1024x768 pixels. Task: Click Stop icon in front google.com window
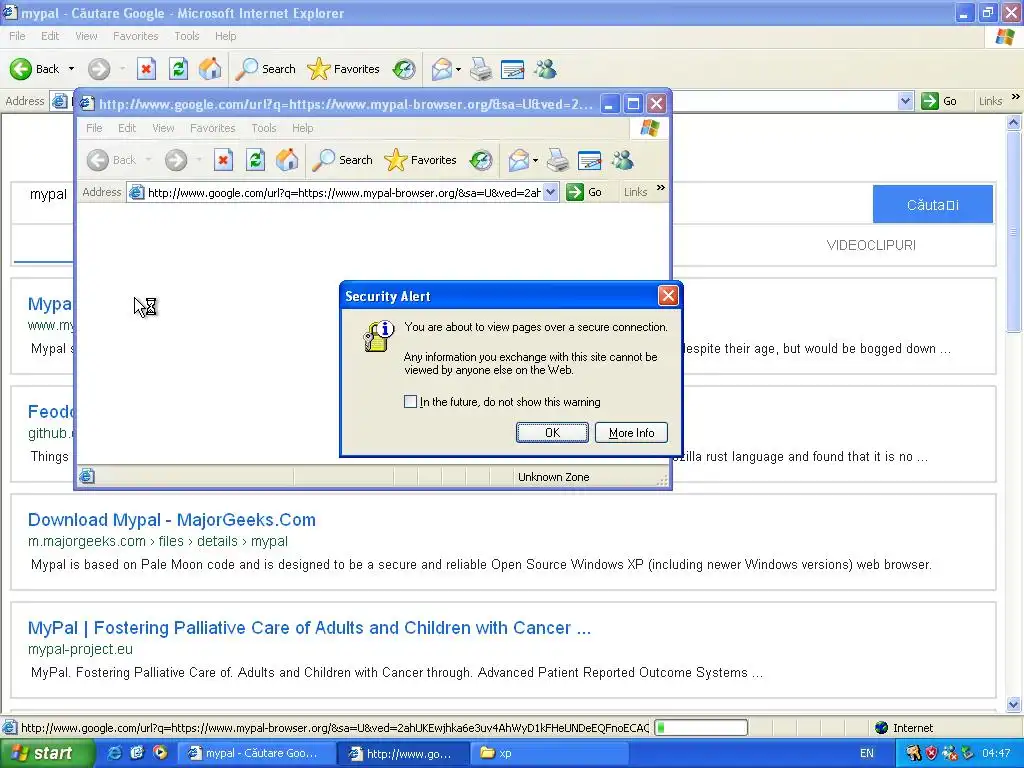pyautogui.click(x=223, y=160)
